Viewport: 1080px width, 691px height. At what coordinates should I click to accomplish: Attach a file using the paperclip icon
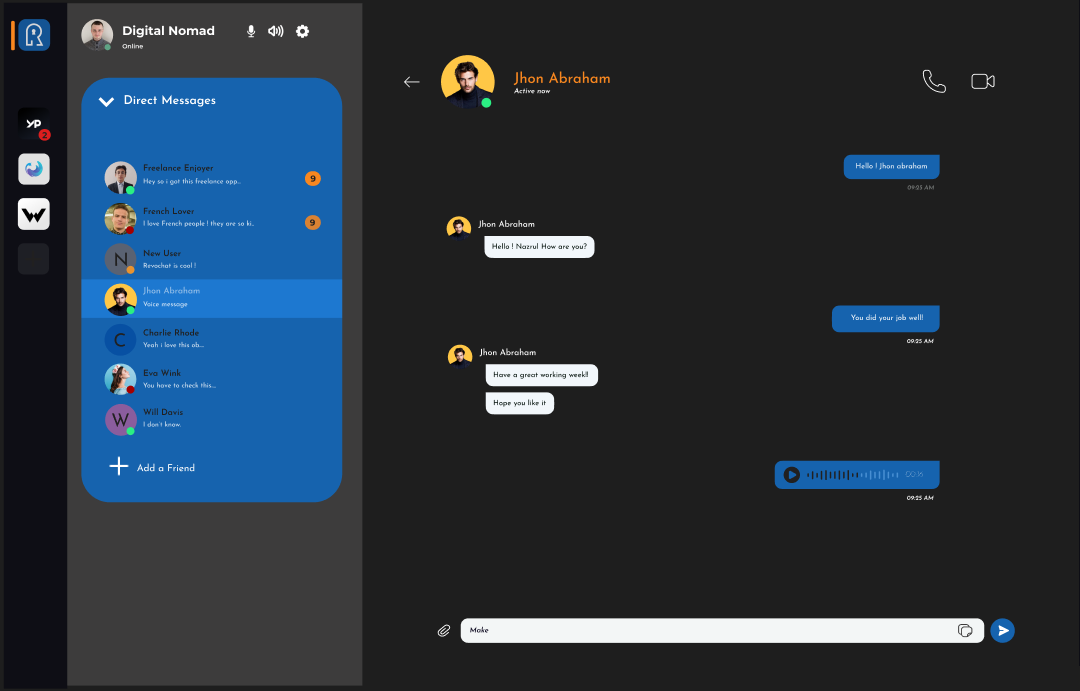(x=443, y=630)
